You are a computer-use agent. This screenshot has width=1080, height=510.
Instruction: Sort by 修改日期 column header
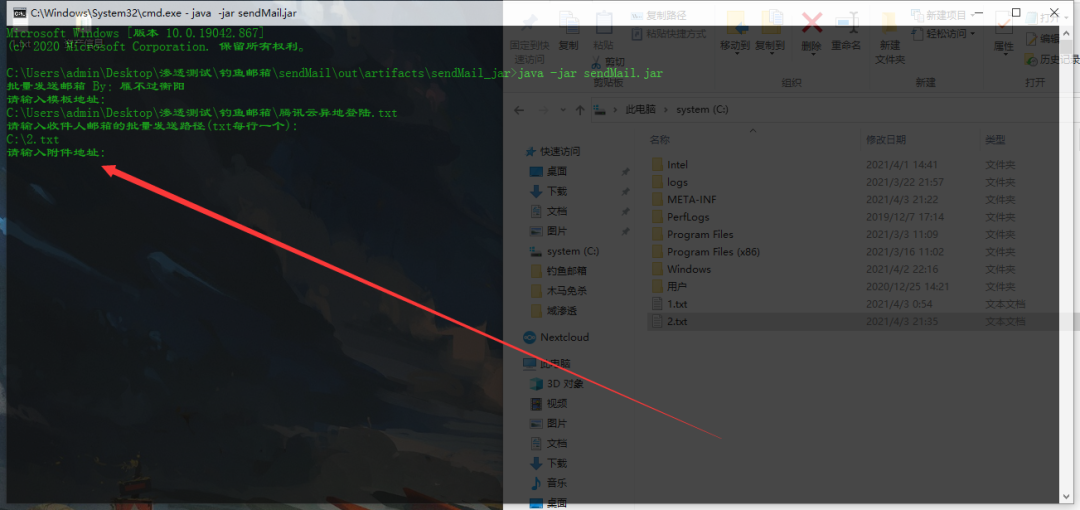pyautogui.click(x=886, y=140)
